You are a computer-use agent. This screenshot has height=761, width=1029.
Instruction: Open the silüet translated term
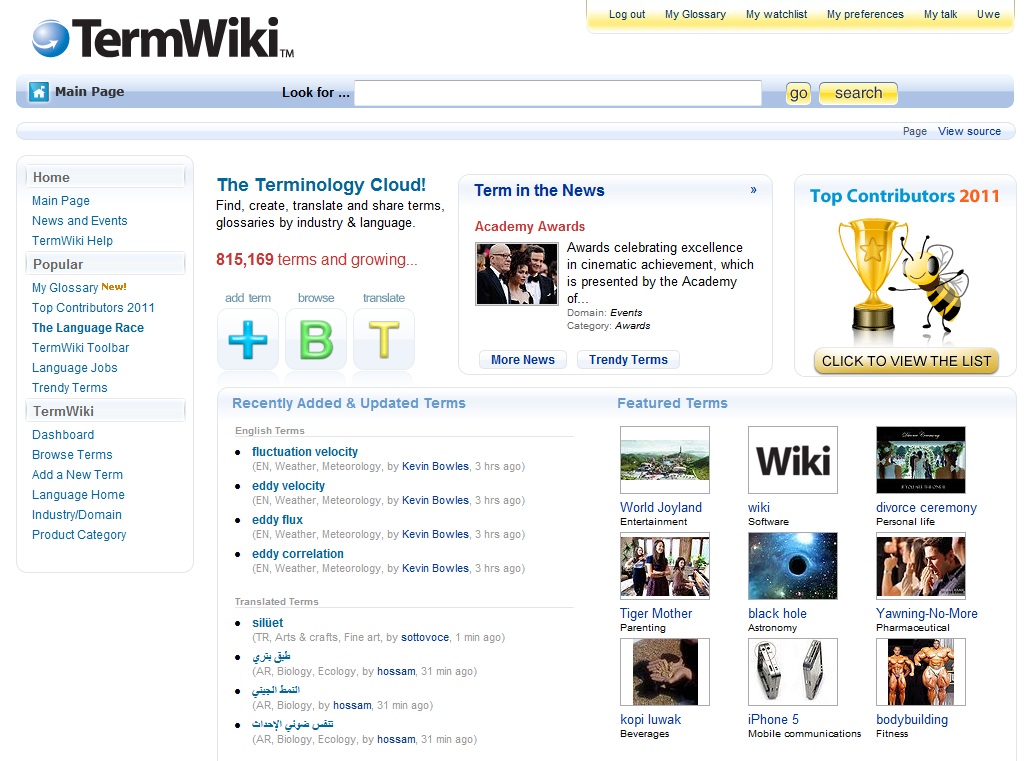click(x=268, y=623)
